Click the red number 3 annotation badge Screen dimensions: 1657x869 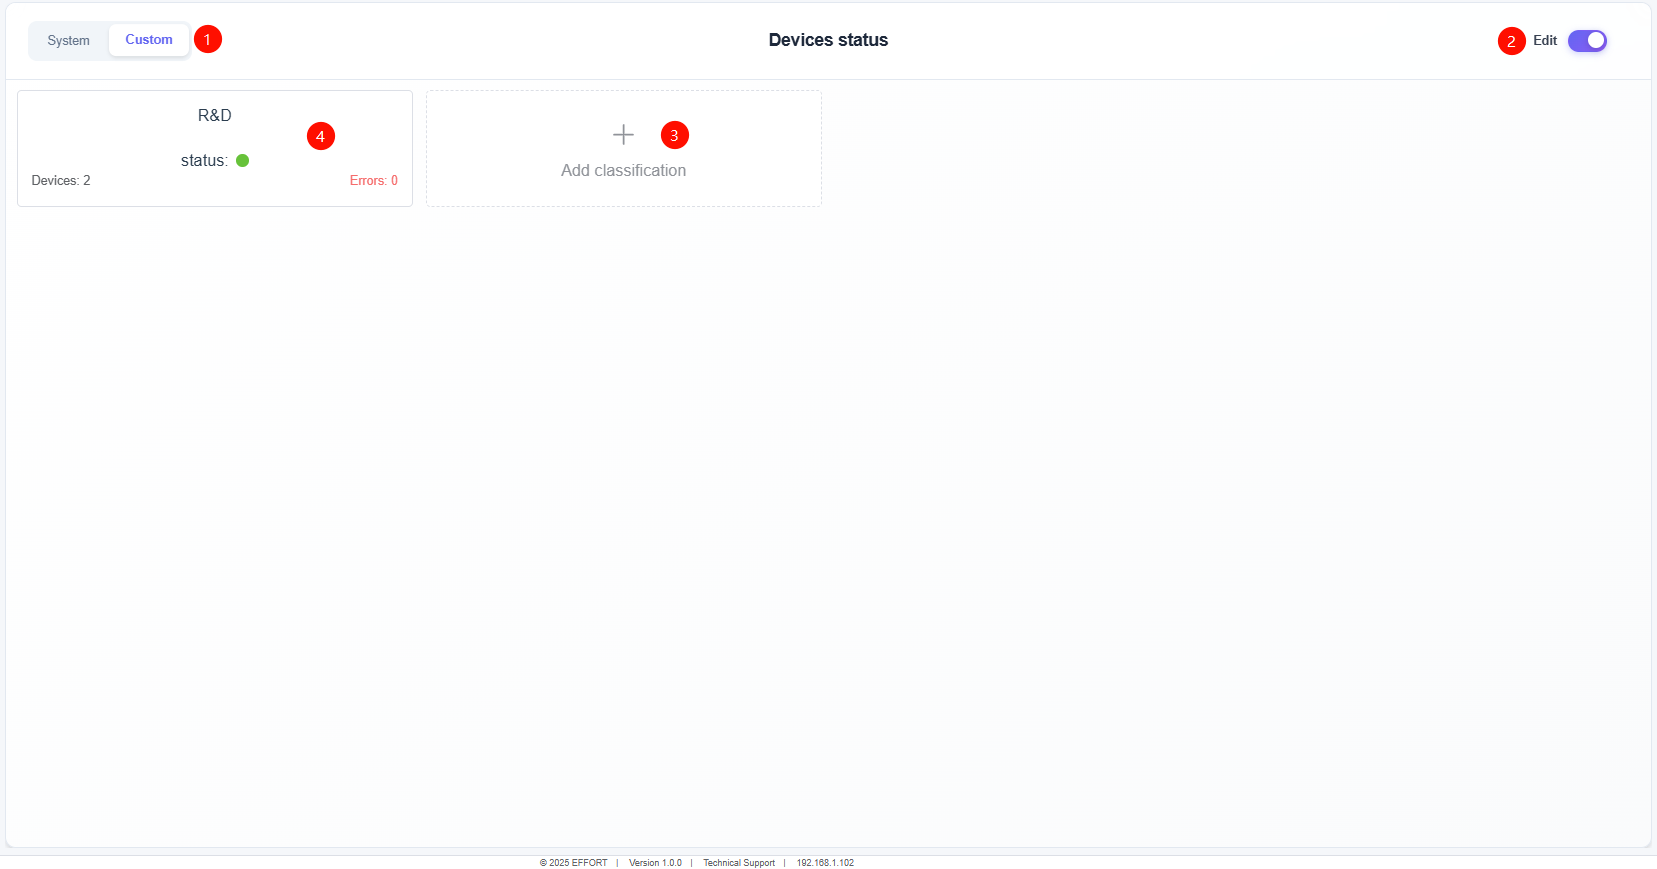coord(674,135)
